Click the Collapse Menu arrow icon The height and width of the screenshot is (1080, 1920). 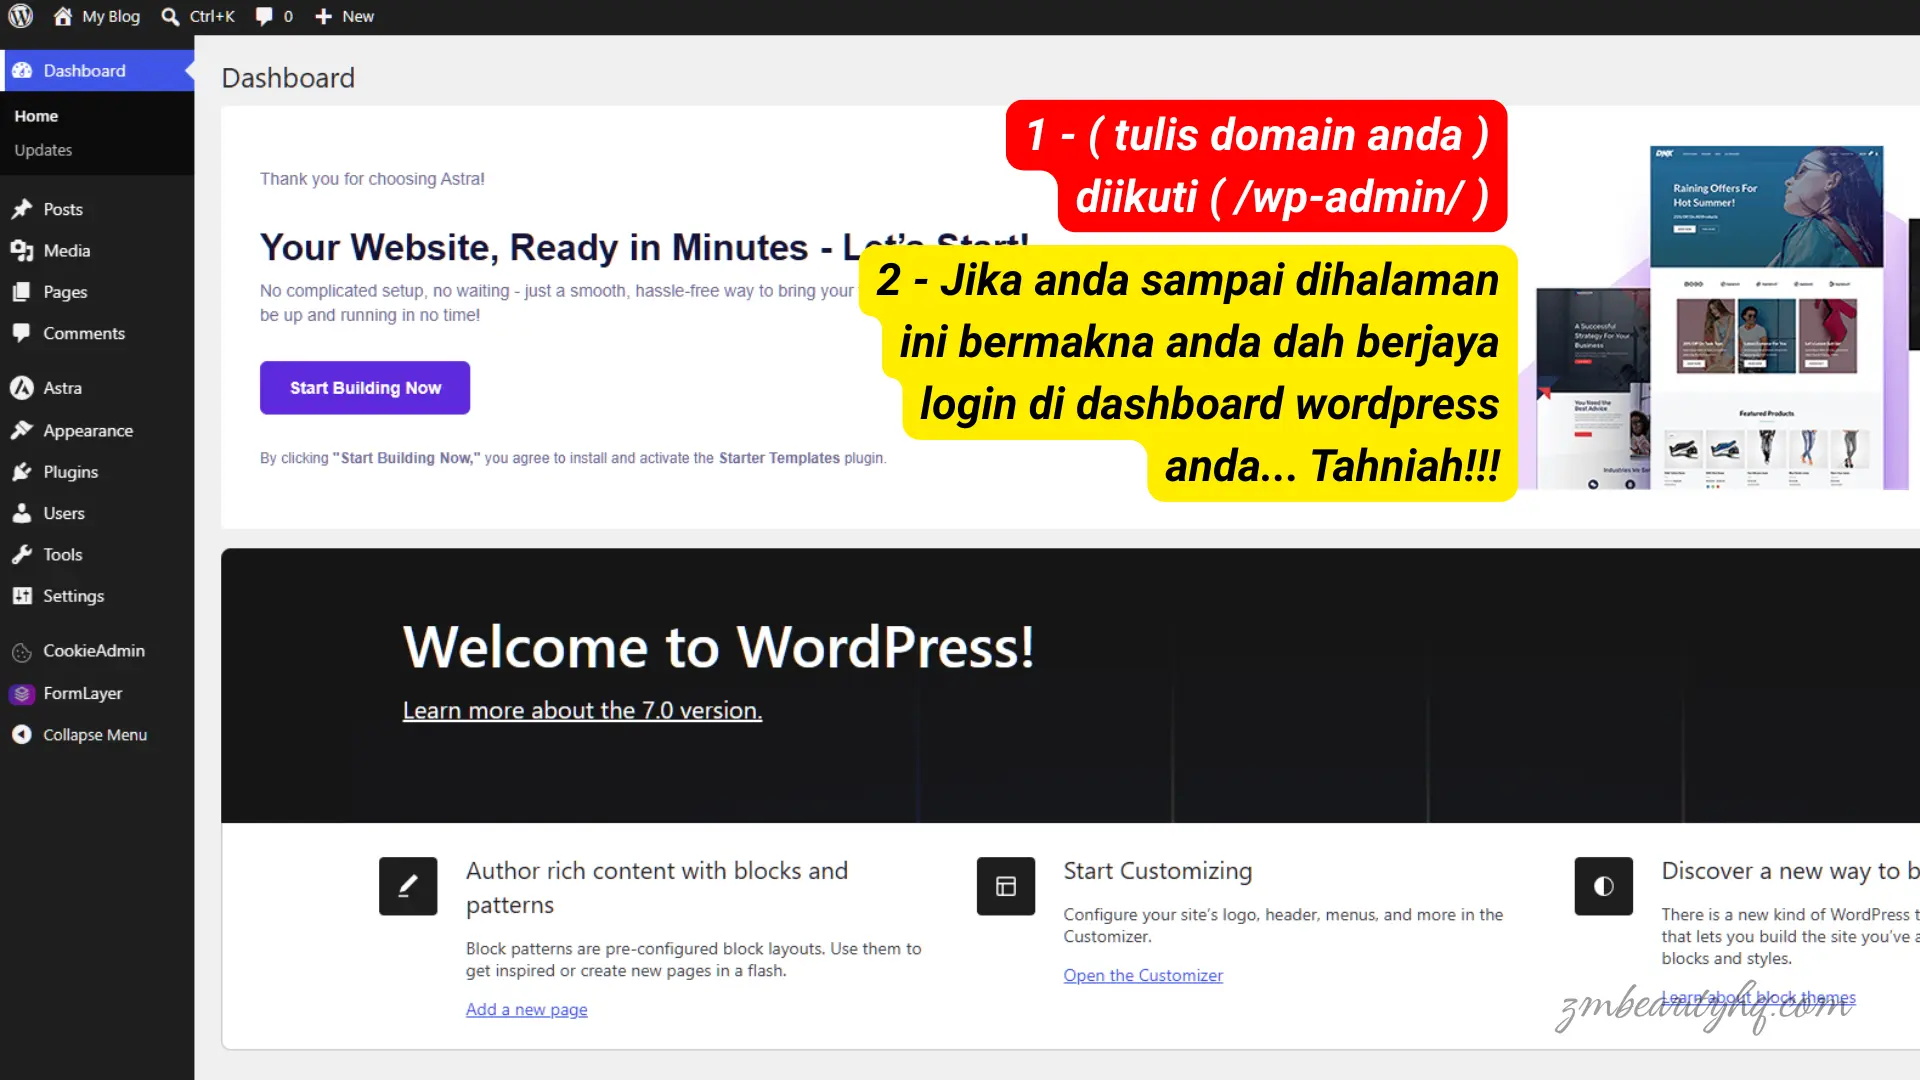22,735
